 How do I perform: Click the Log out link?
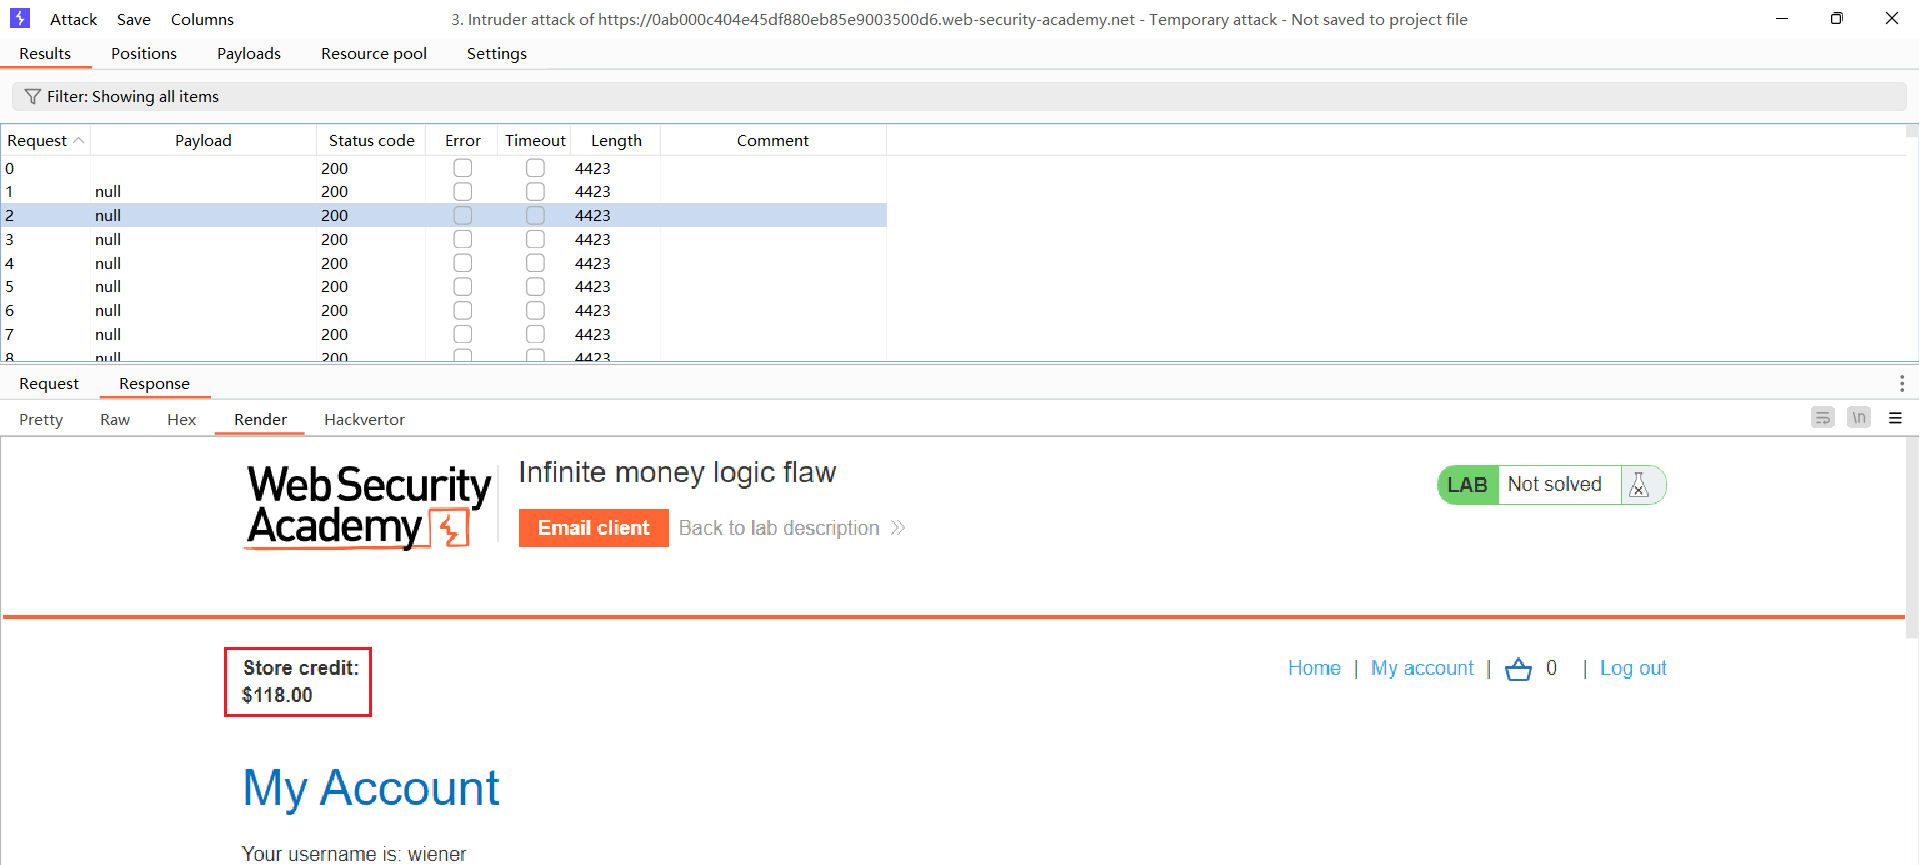tap(1633, 668)
